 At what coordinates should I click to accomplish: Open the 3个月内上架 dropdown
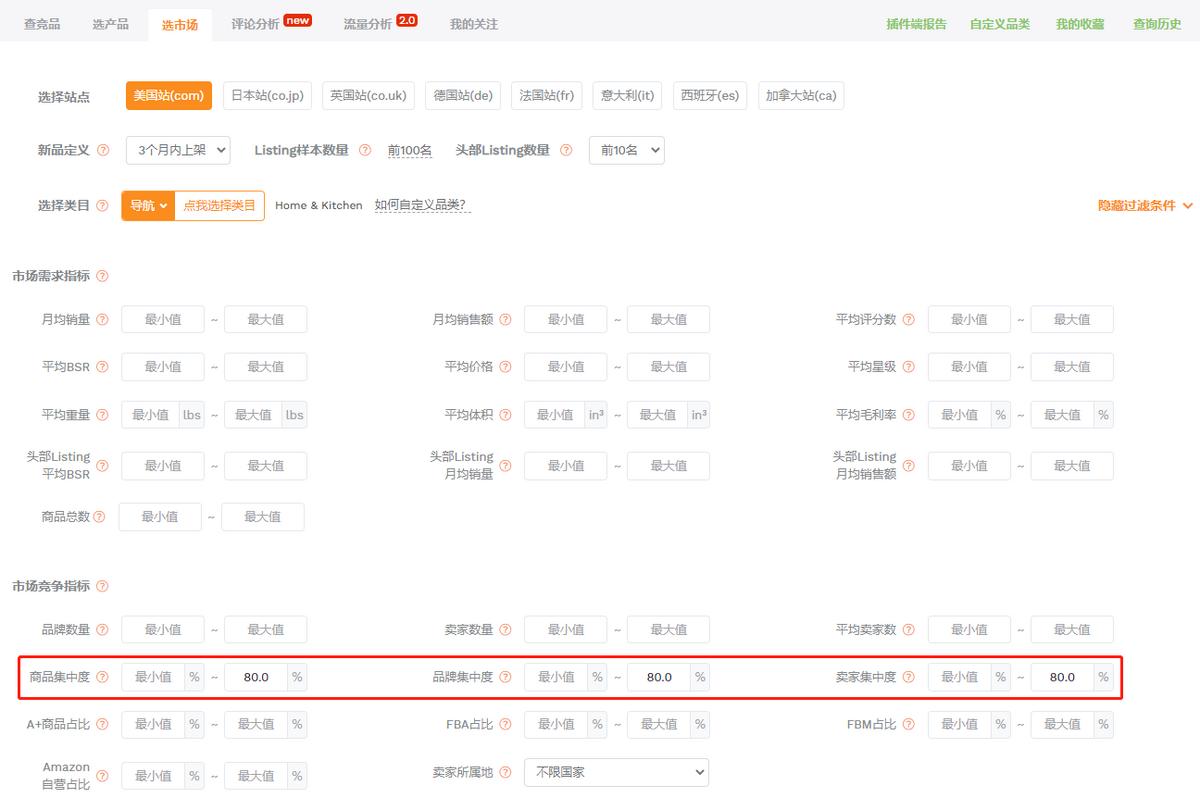pyautogui.click(x=178, y=150)
